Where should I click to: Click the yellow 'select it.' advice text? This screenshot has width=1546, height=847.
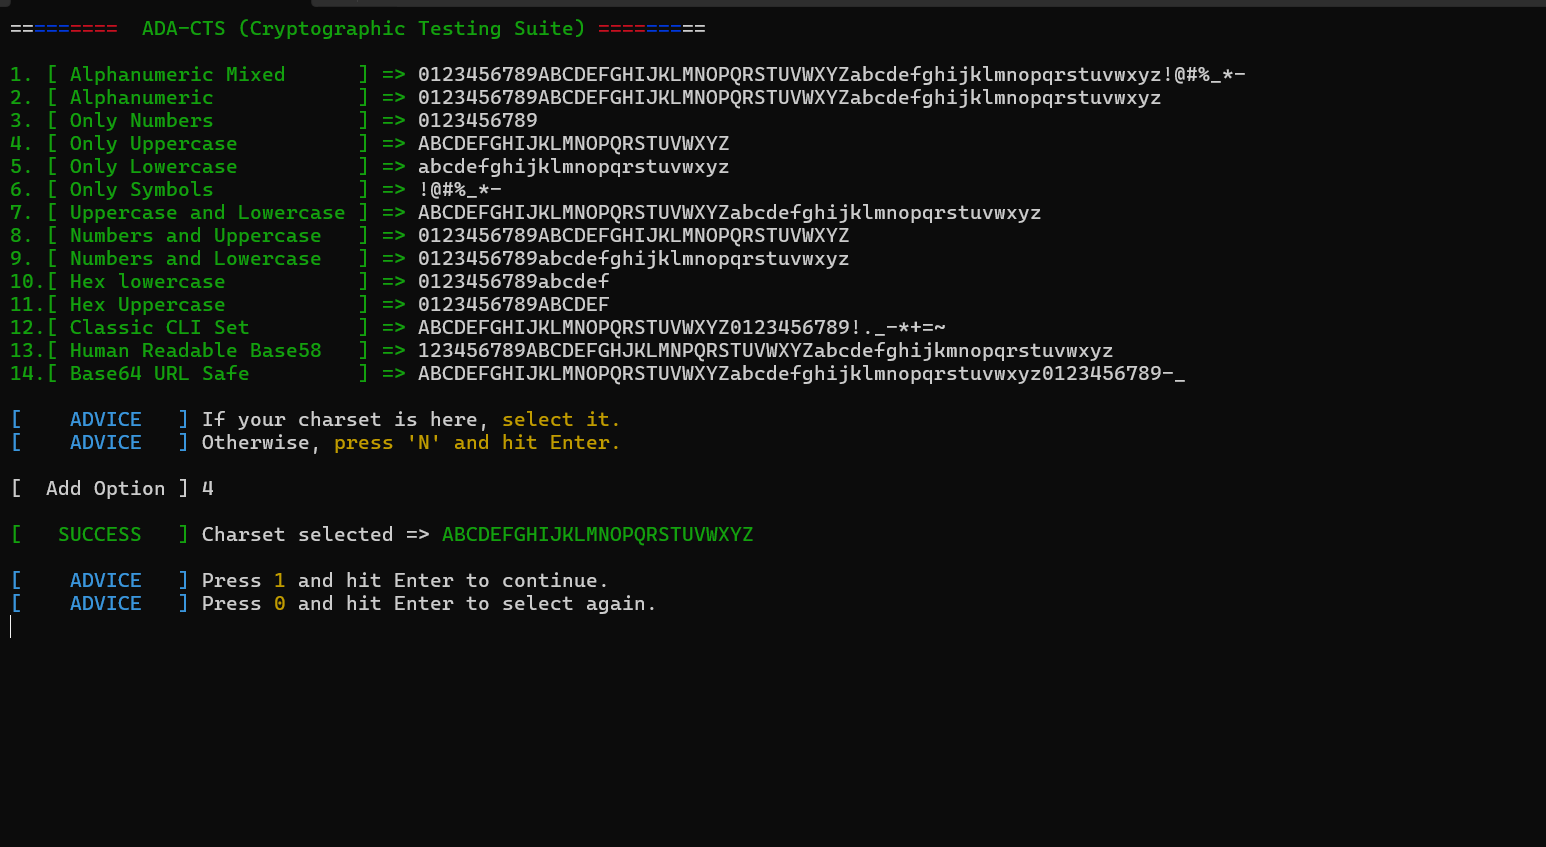click(x=561, y=420)
